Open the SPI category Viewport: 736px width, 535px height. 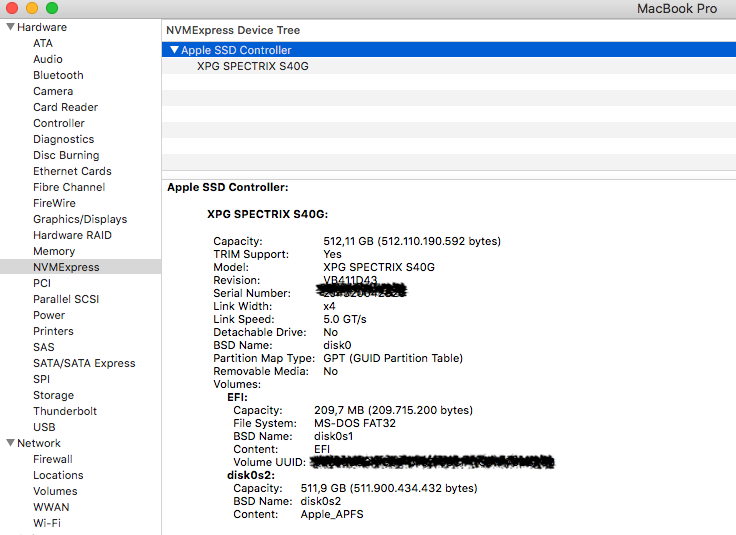point(41,379)
